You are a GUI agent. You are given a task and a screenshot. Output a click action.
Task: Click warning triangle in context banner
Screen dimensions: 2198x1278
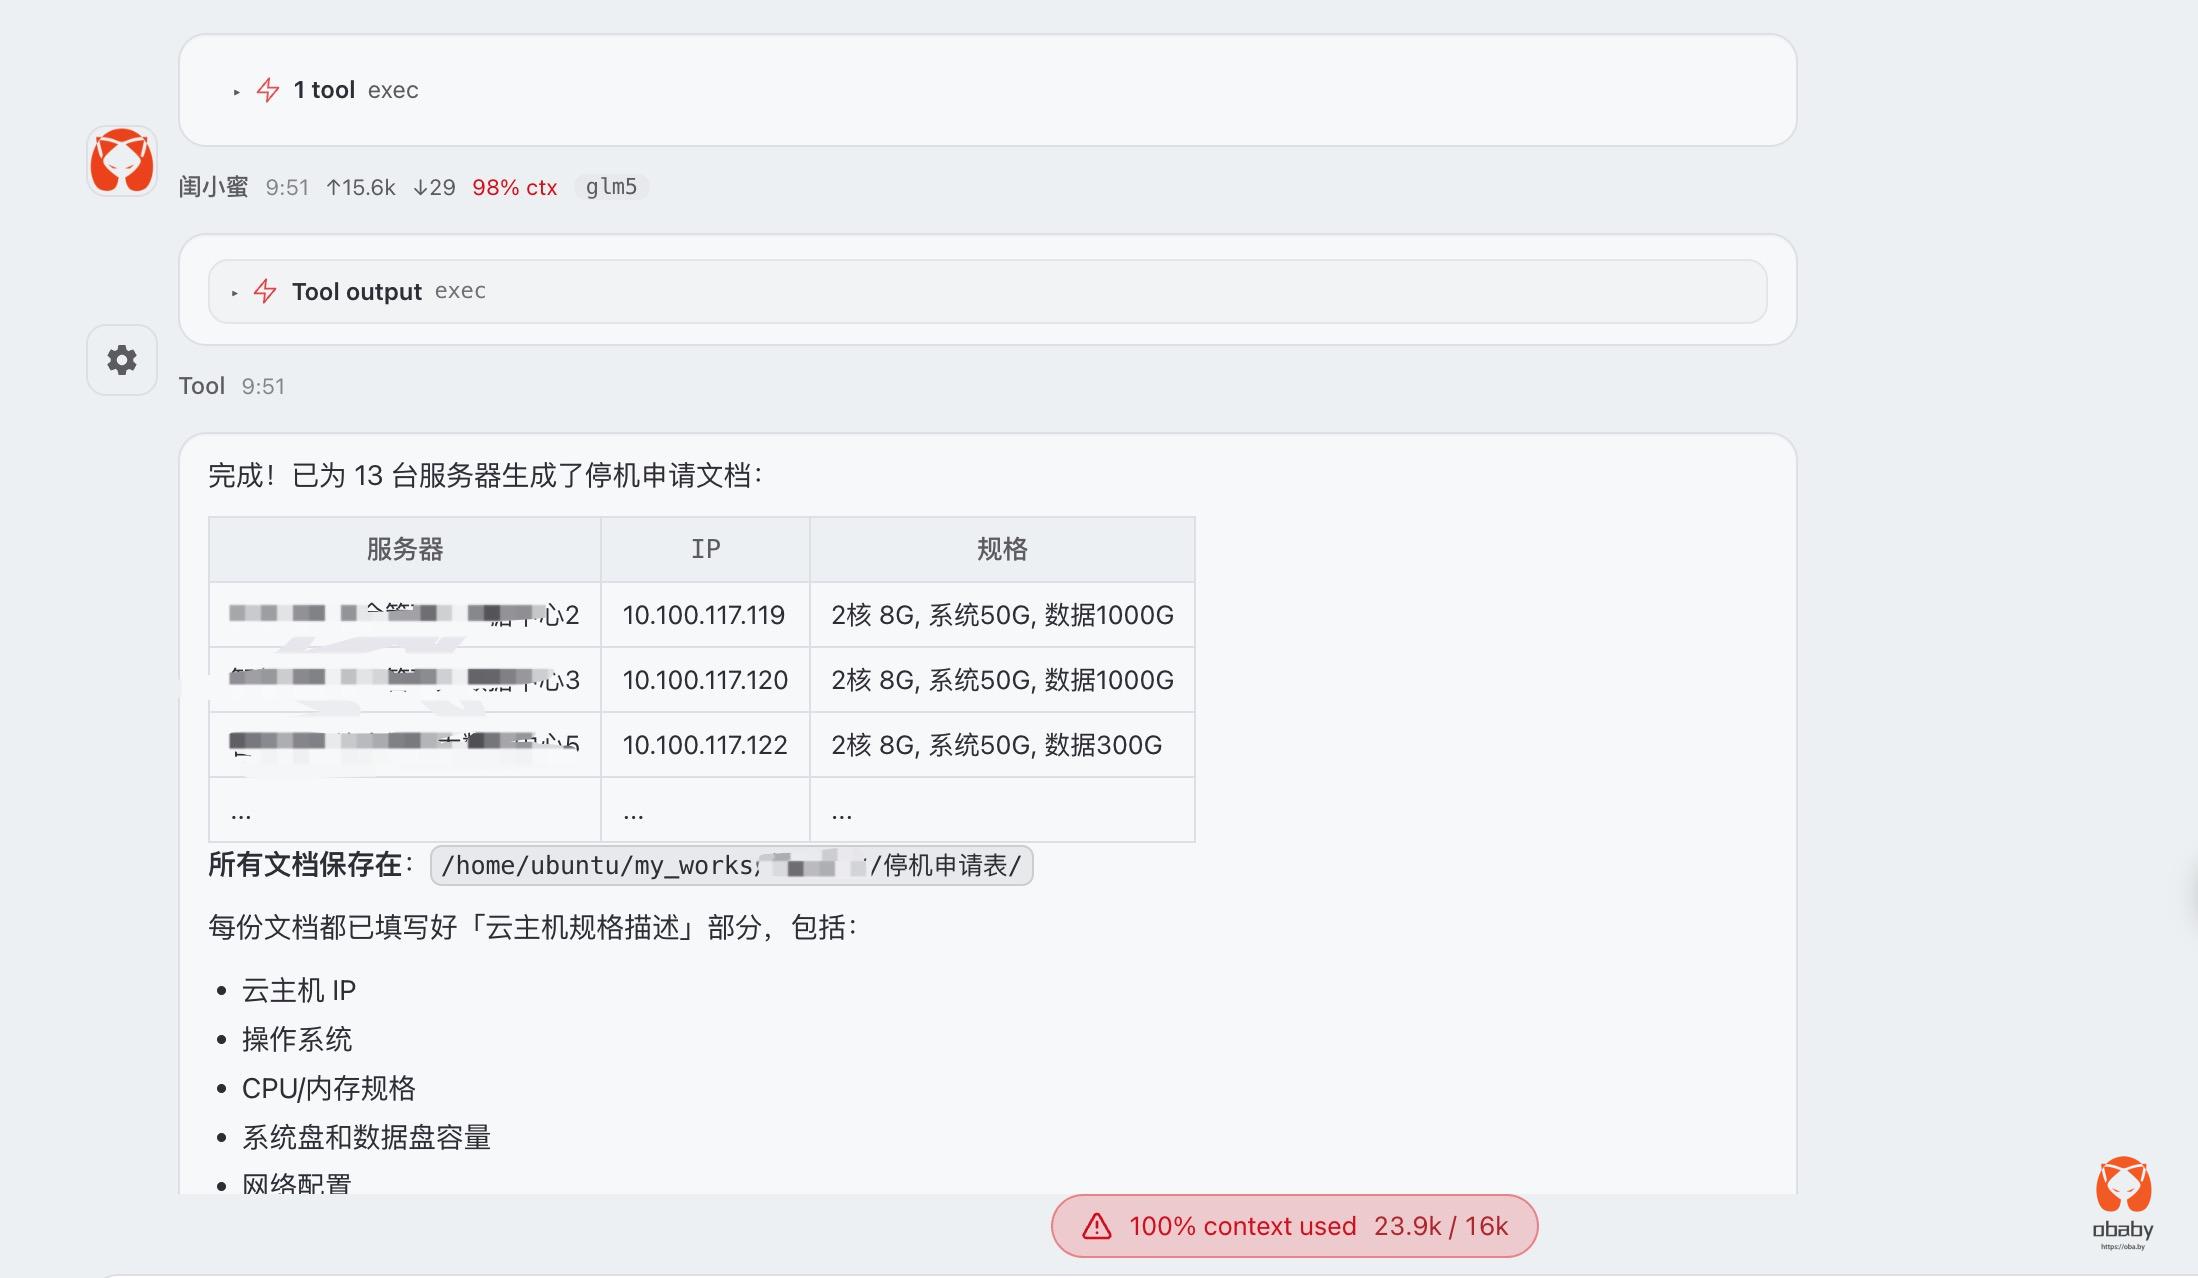1097,1226
